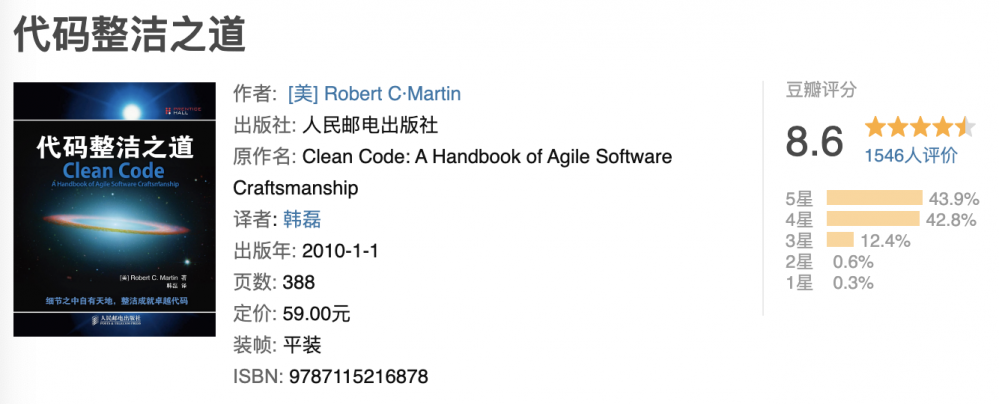The image size is (999, 404).
Task: Click the 1星 rating row label
Action: coord(799,283)
